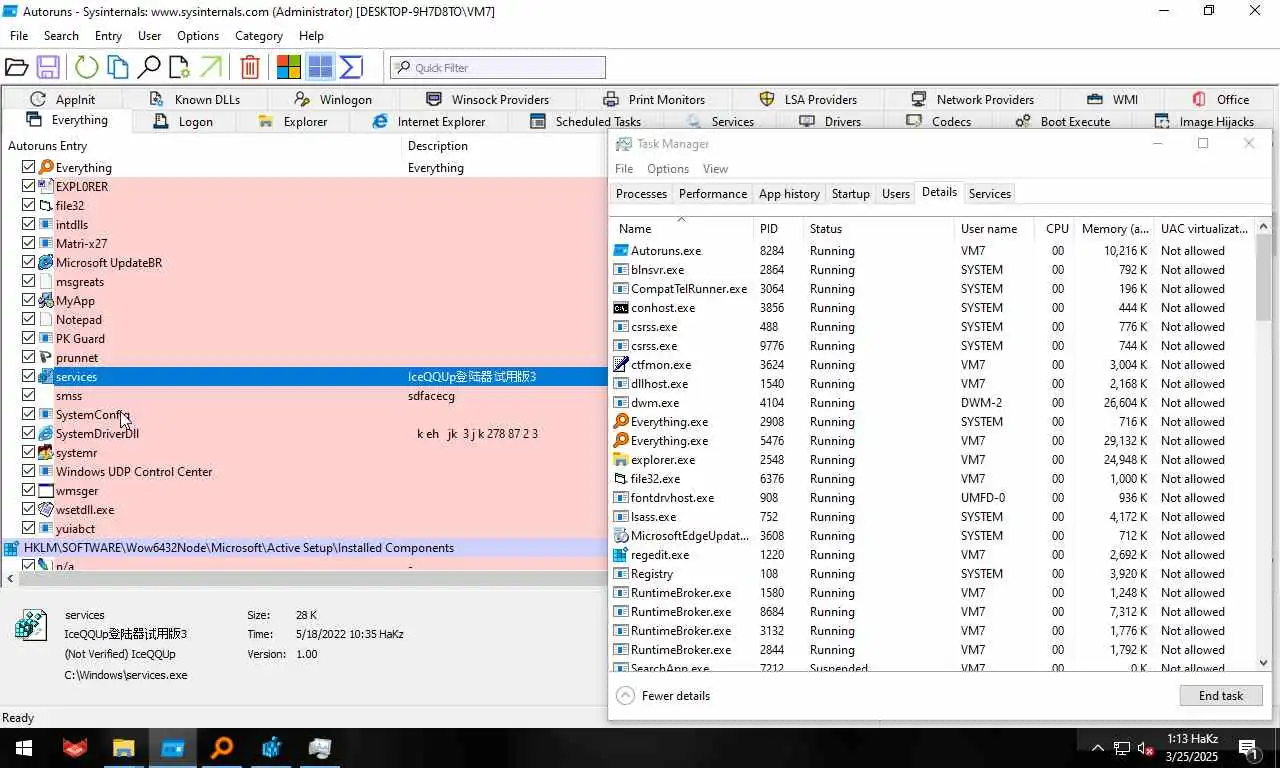
Task: Uncheck the EXPL0RER entry checkbox
Action: (28, 187)
